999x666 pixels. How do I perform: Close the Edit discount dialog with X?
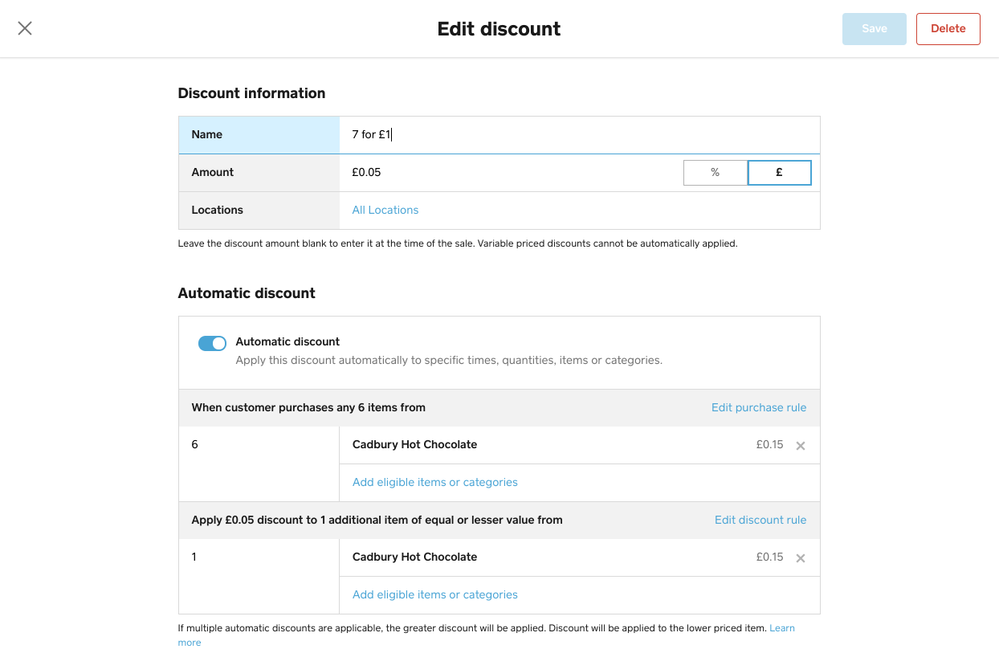click(25, 29)
